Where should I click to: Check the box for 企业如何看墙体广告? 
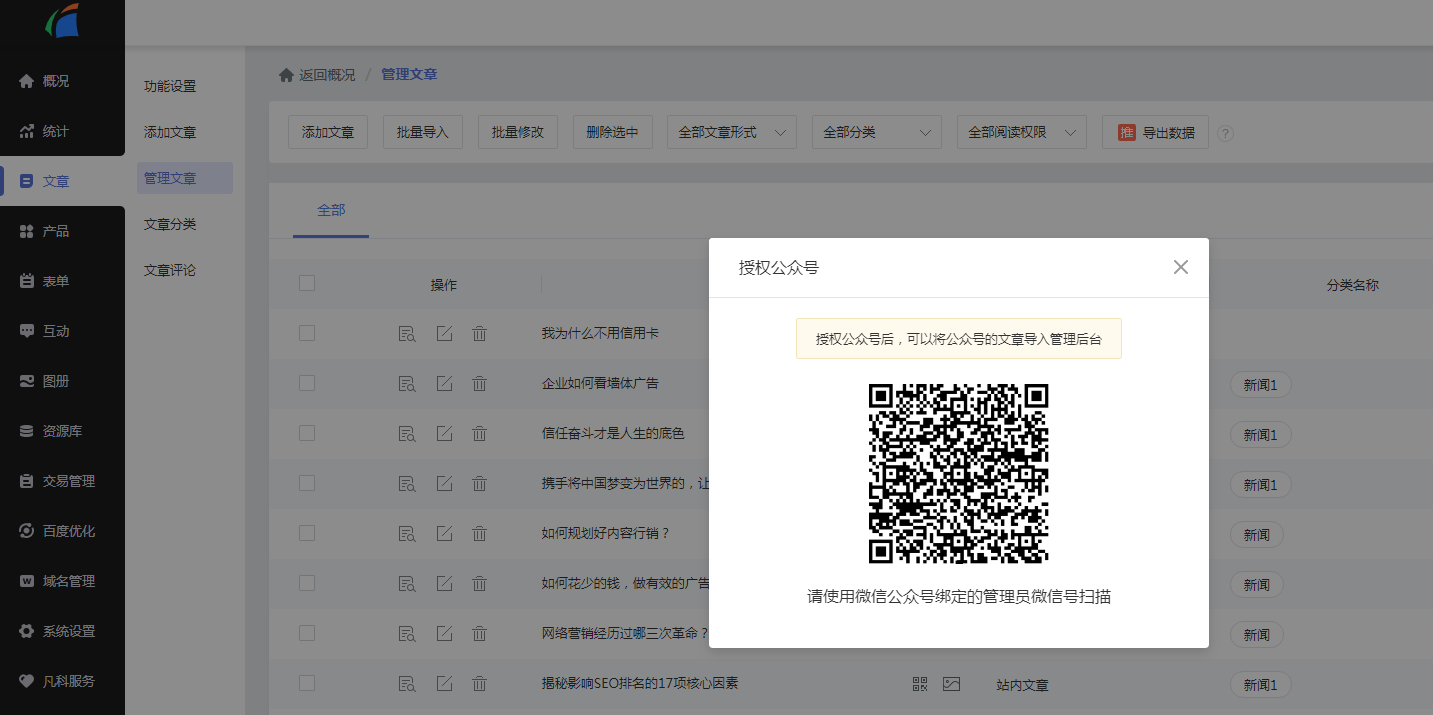click(307, 383)
